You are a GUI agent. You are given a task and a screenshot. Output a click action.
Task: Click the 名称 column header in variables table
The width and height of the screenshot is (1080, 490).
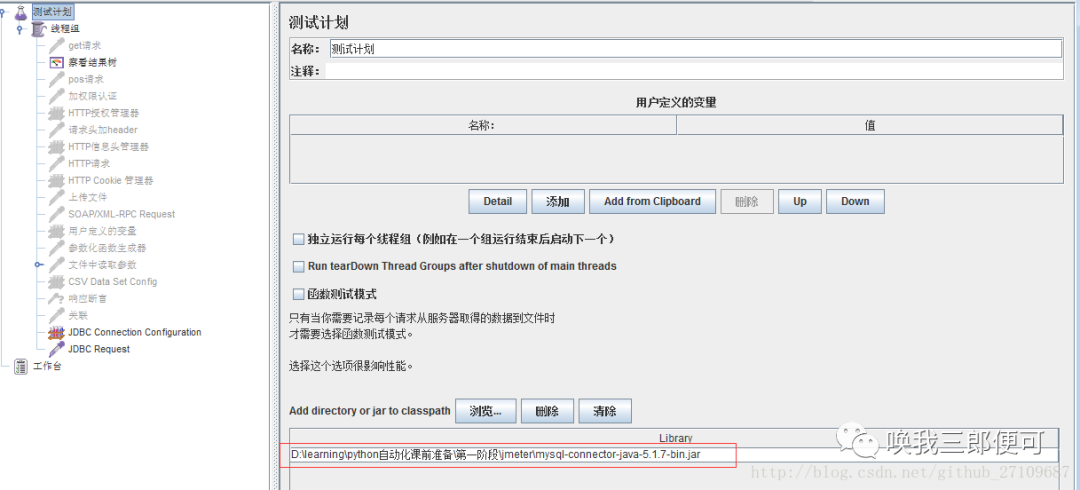(483, 125)
